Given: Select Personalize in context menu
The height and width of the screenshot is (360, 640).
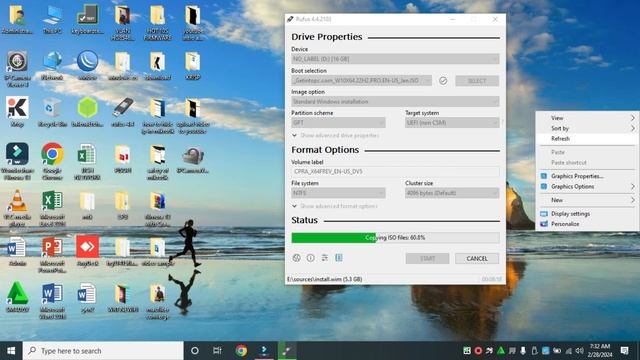Looking at the screenshot, I should [587, 224].
